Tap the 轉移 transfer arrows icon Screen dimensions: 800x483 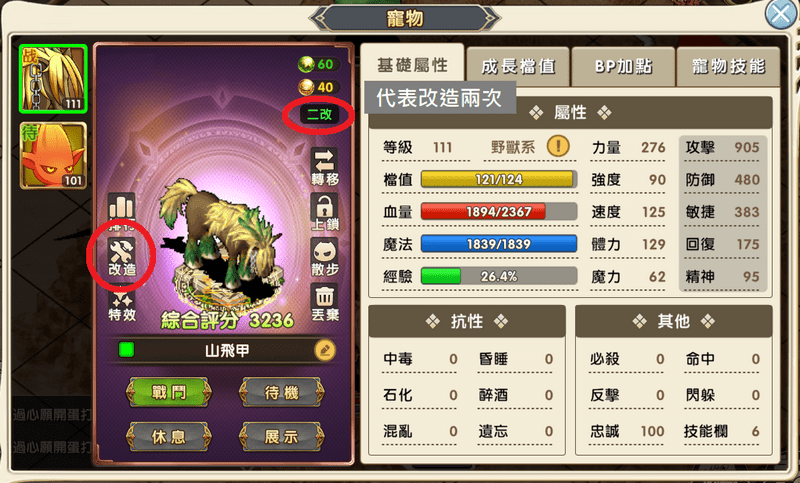325,167
